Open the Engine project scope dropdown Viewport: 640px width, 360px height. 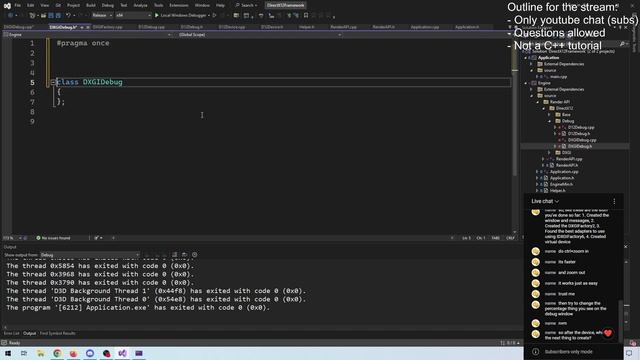click(87, 35)
